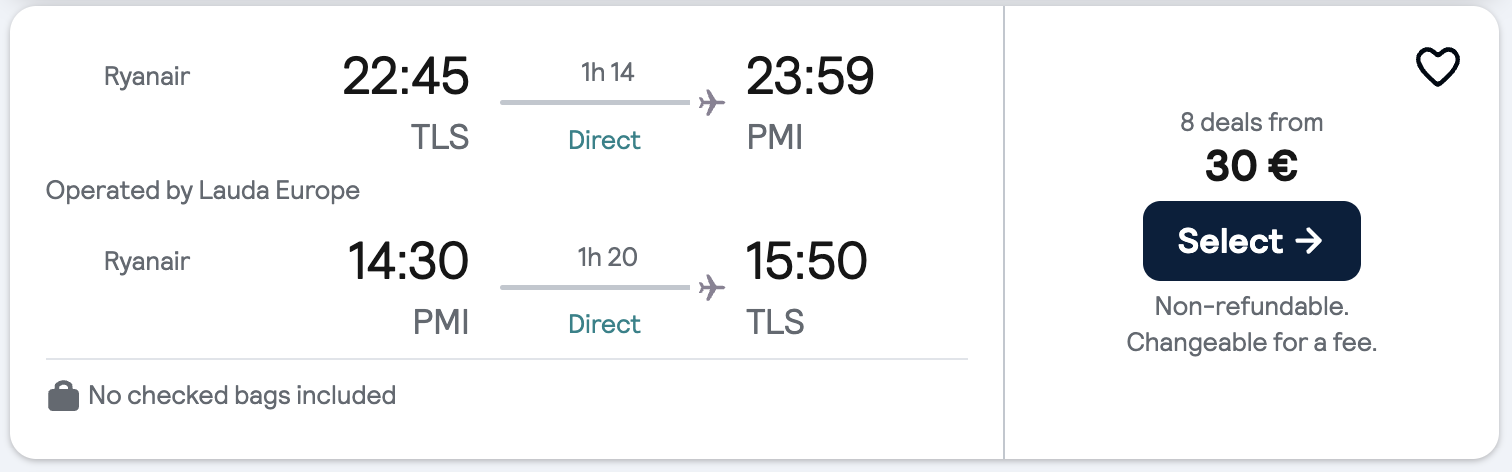The image size is (1512, 472).
Task: Click the 14:30 return departure time
Action: click(407, 262)
